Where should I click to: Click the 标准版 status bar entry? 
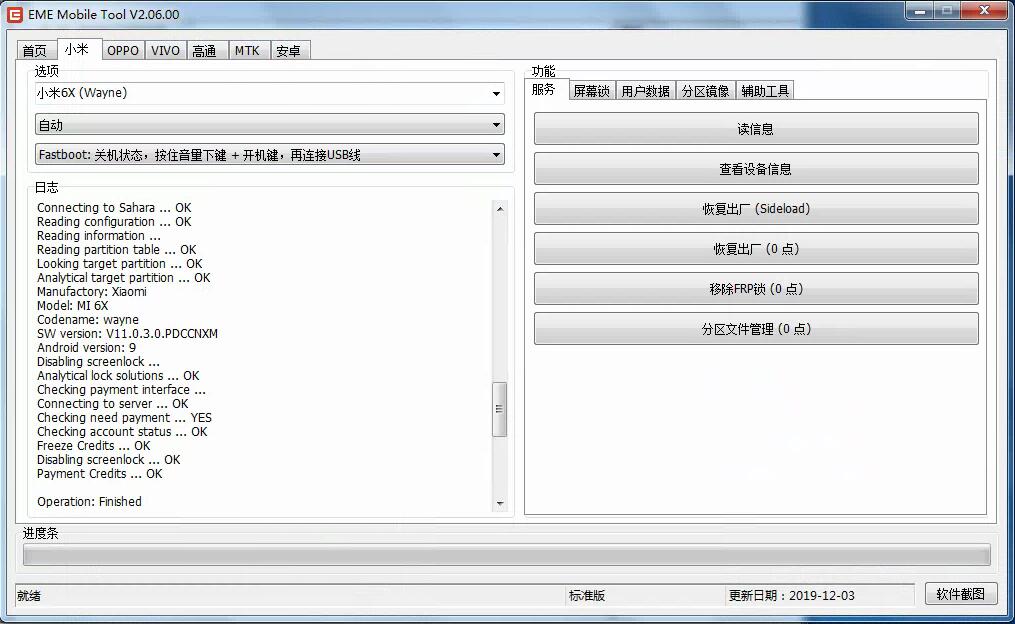coord(587,596)
